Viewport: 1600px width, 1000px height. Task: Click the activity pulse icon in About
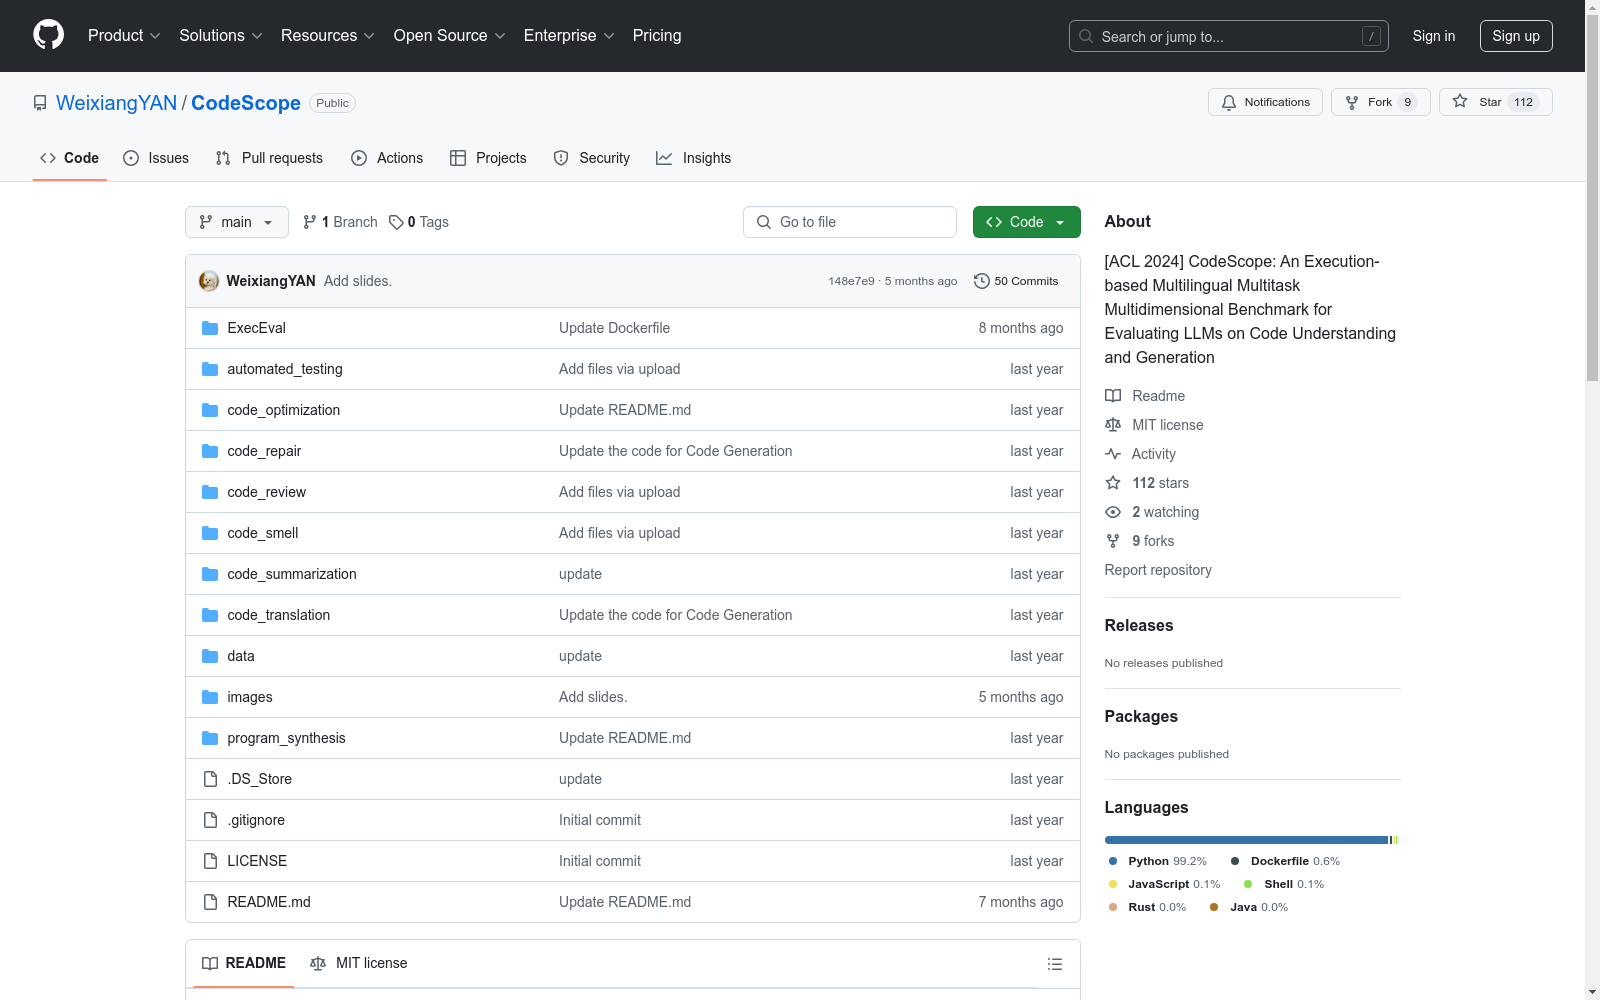(x=1113, y=454)
